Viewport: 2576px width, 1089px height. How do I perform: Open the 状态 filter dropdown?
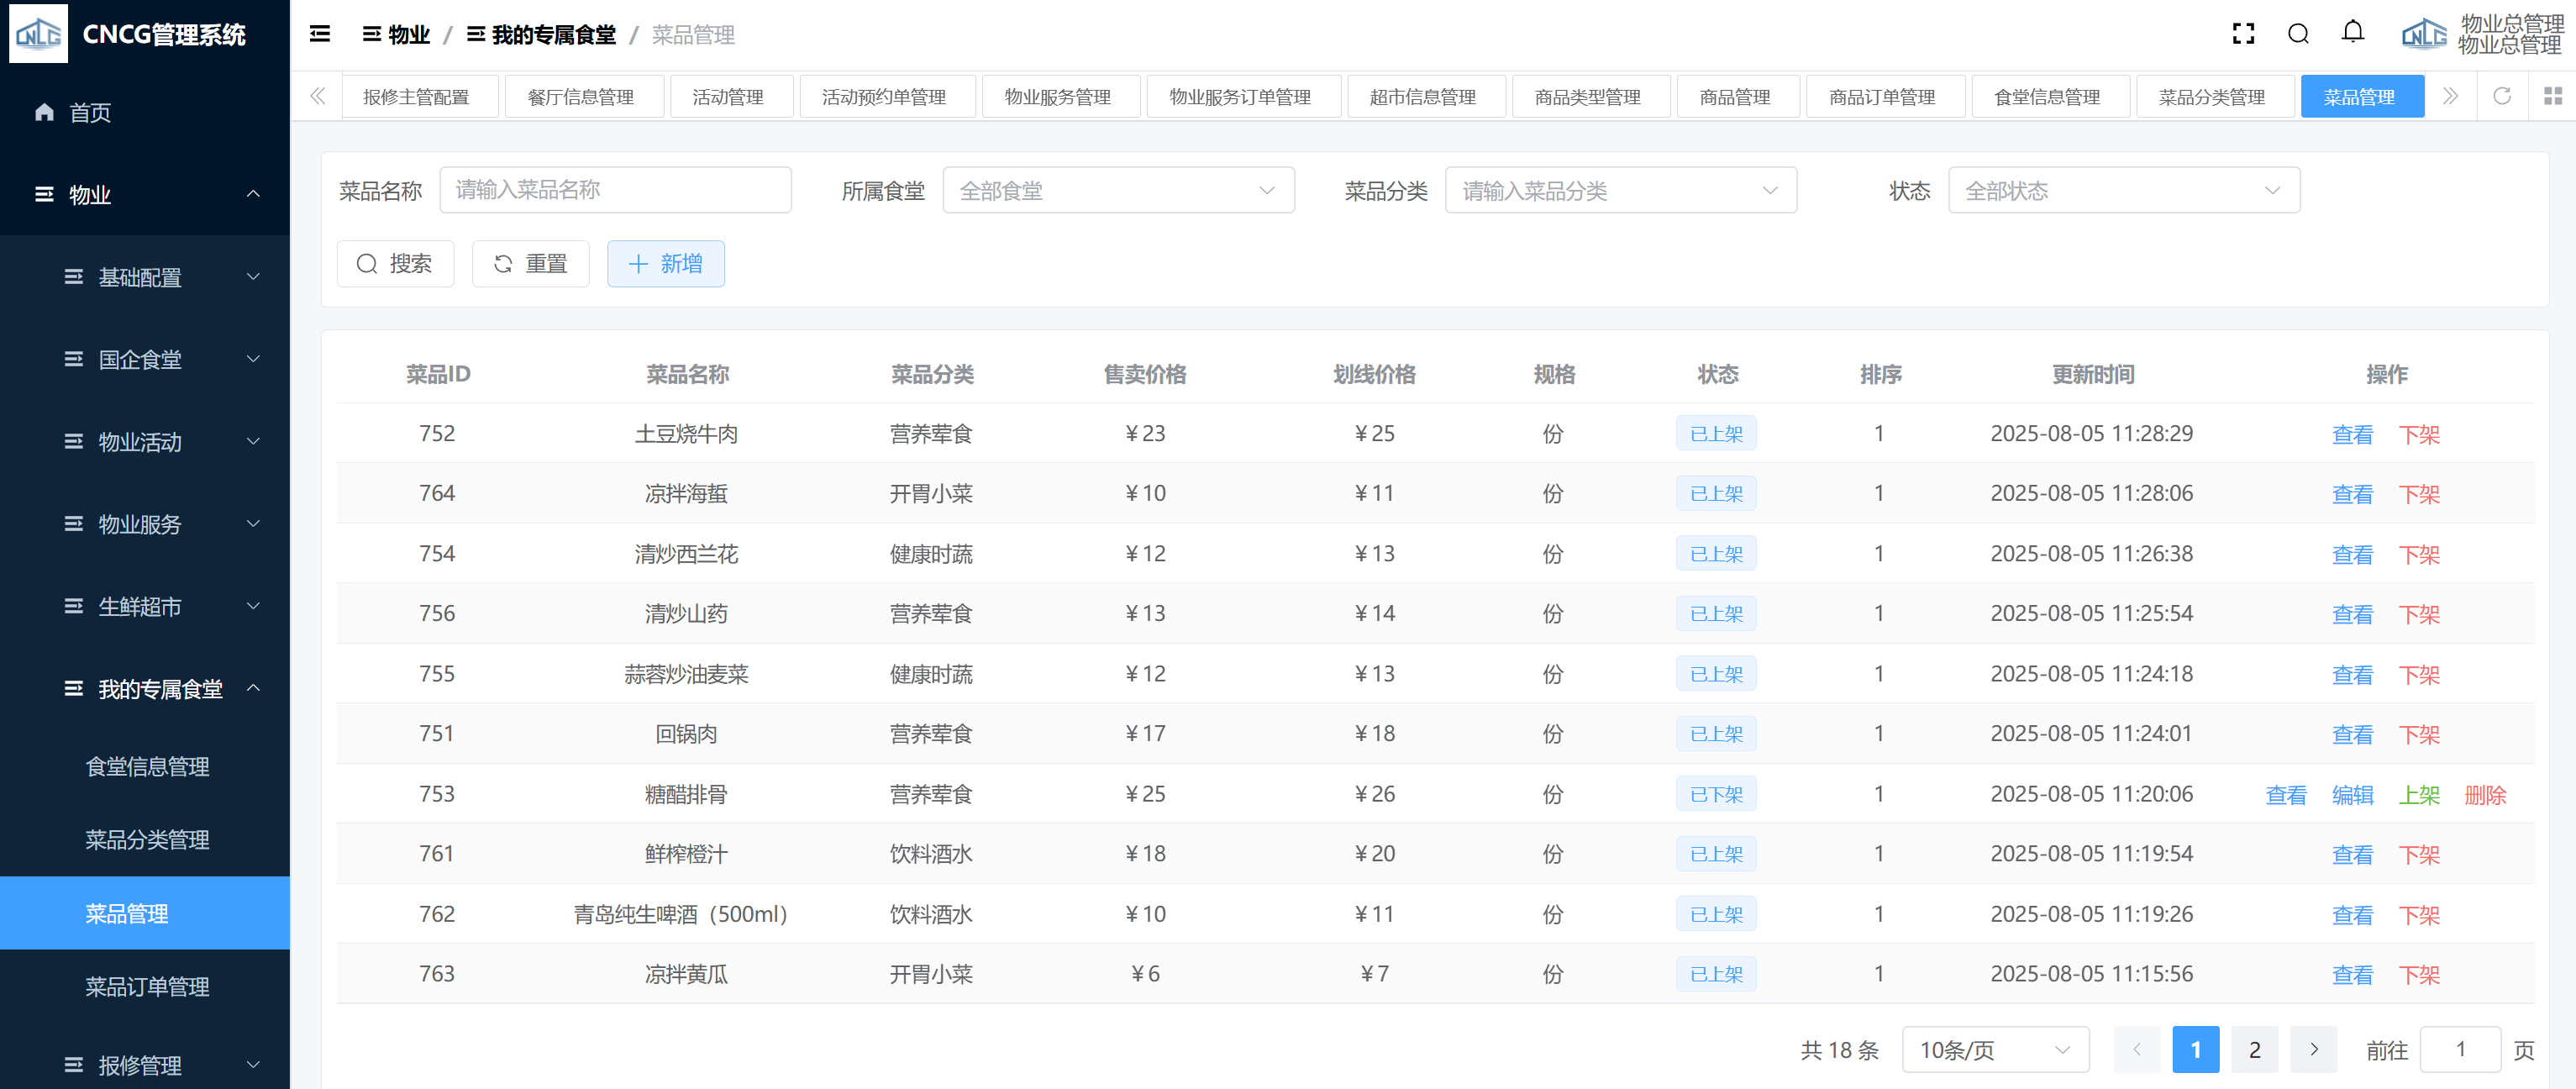2123,190
